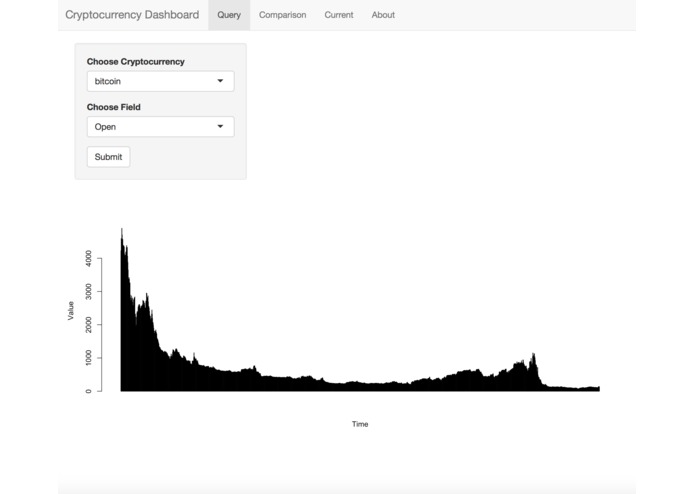
Task: Switch to the Comparison tab
Action: pos(282,15)
